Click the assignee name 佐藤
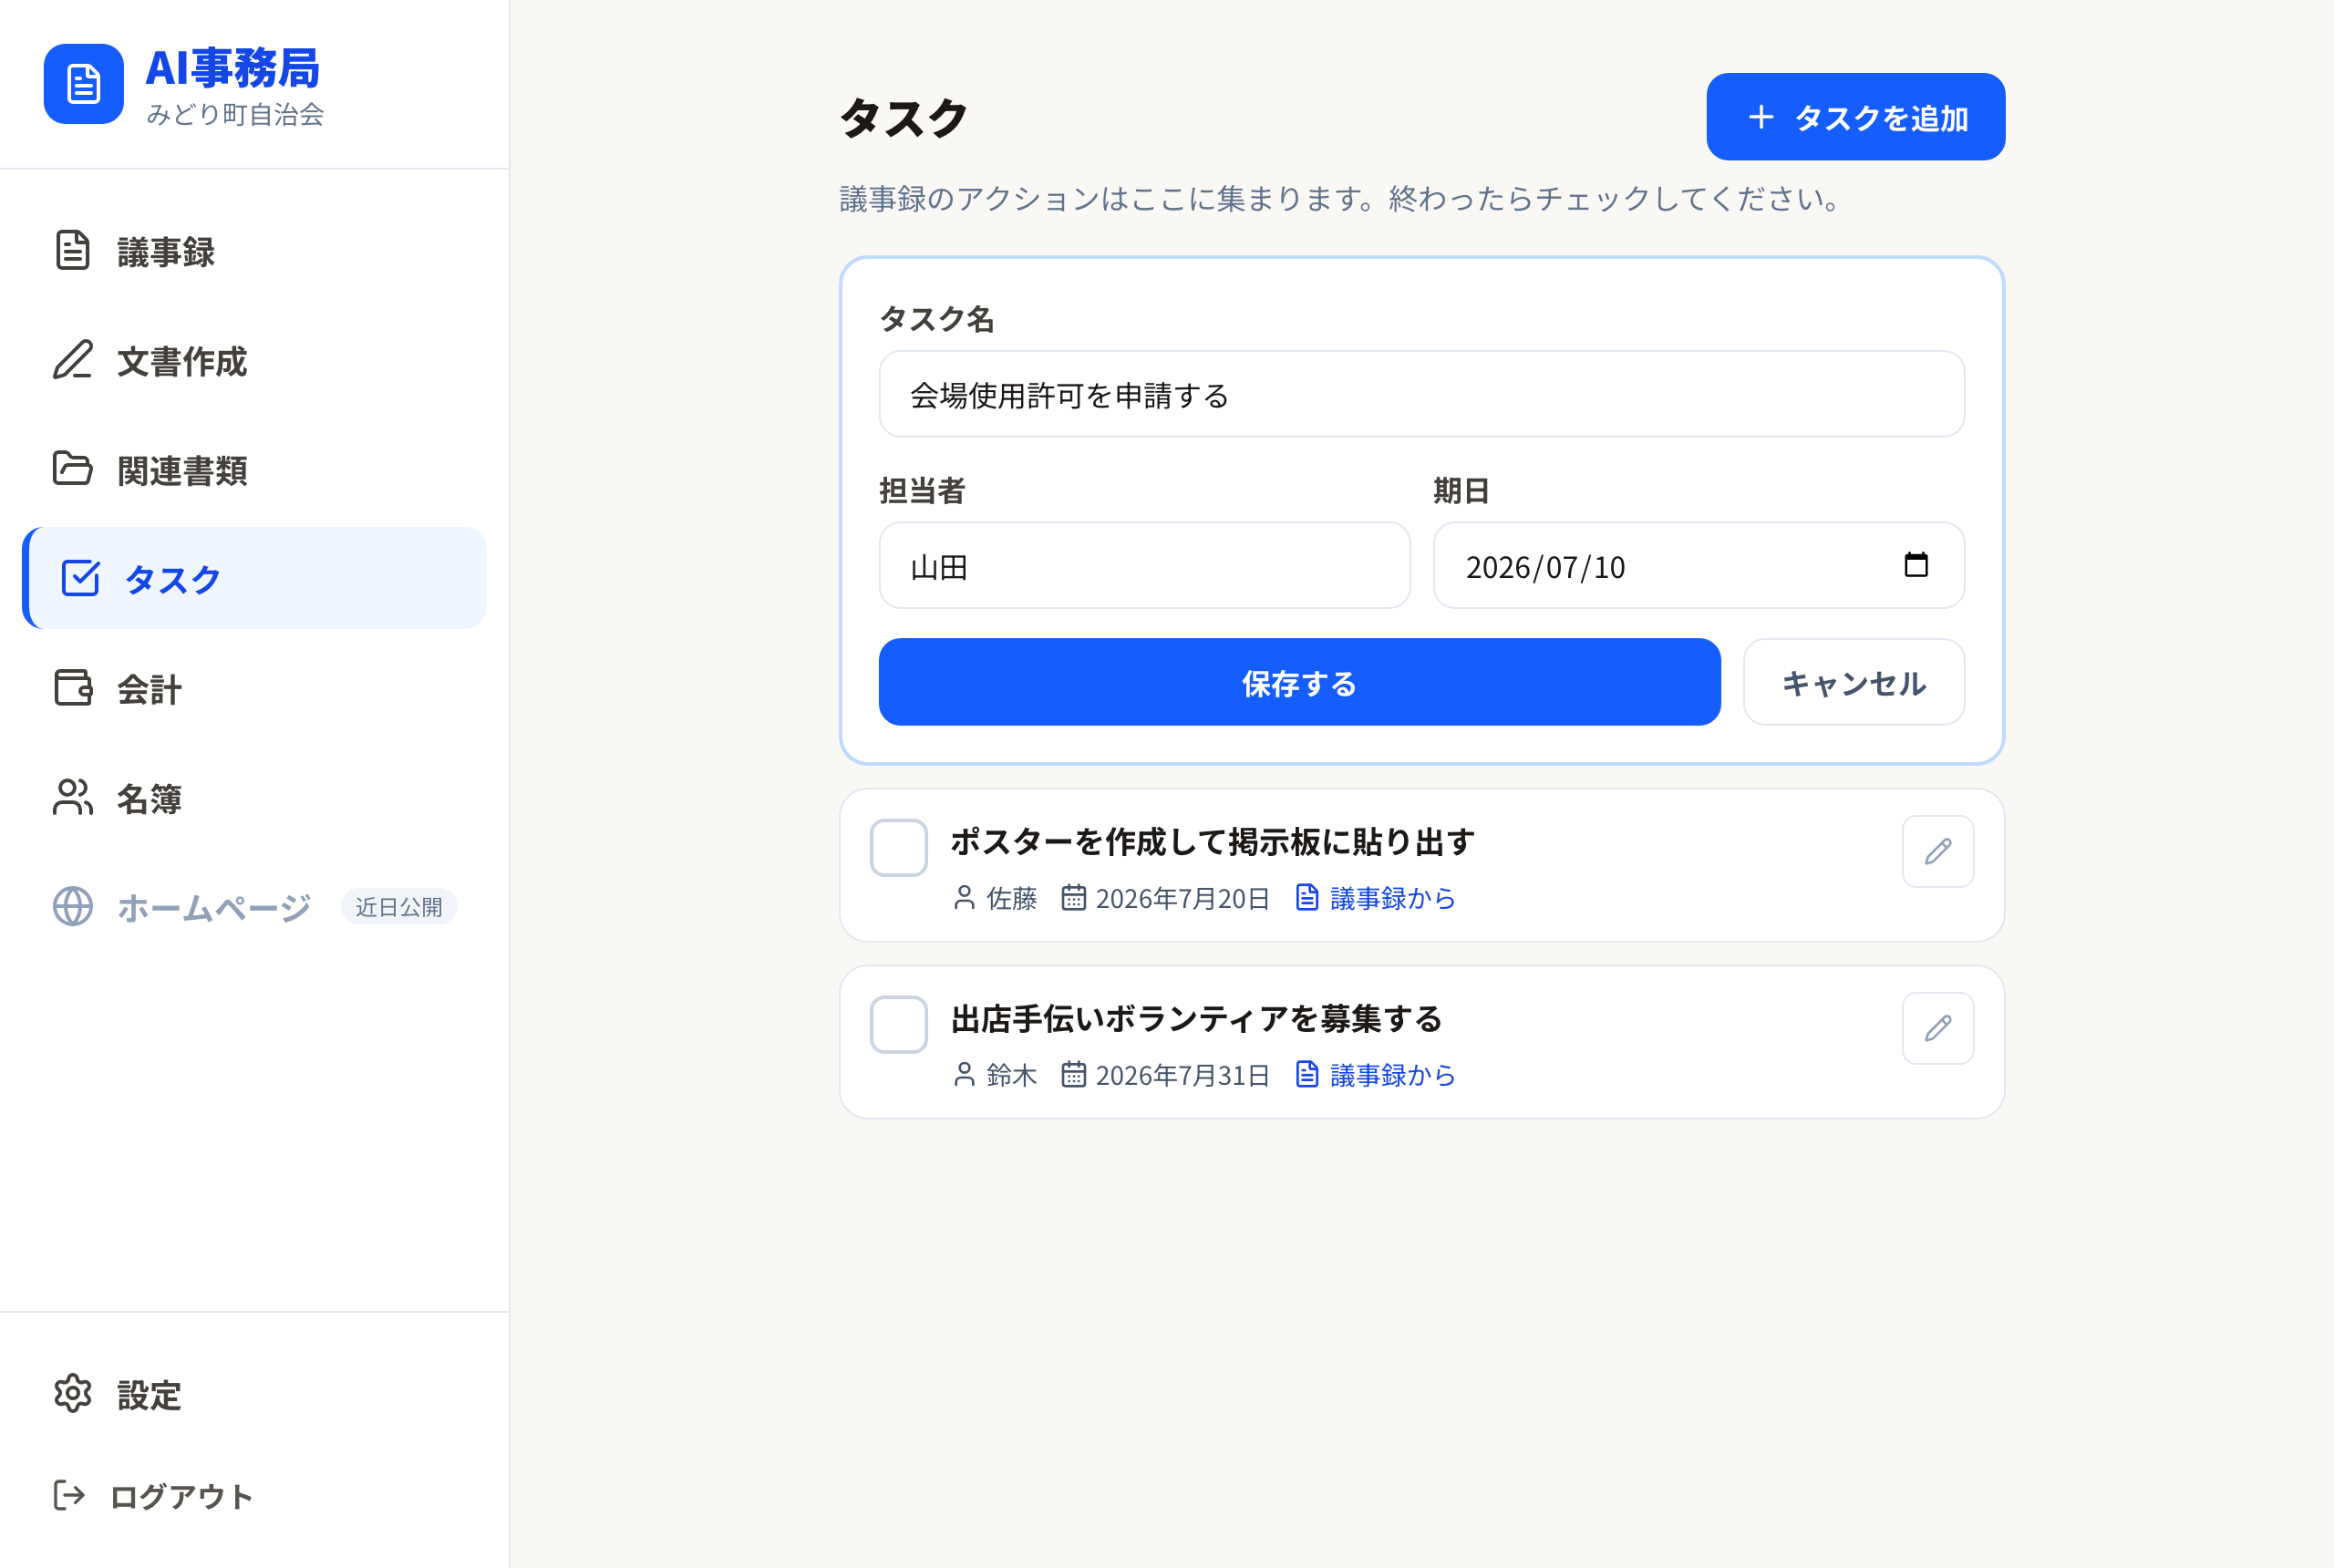This screenshot has width=2334, height=1568. [x=1011, y=898]
